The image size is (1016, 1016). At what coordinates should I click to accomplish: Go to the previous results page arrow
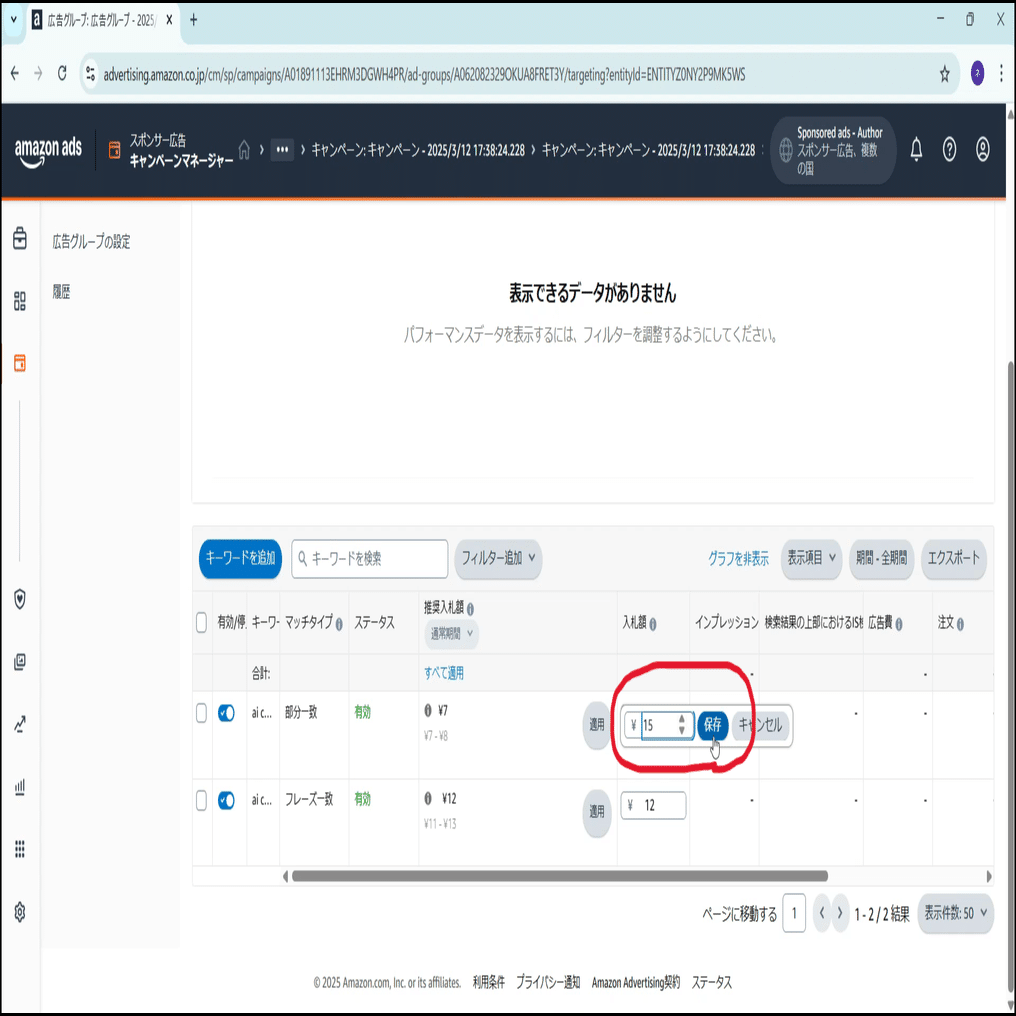822,913
